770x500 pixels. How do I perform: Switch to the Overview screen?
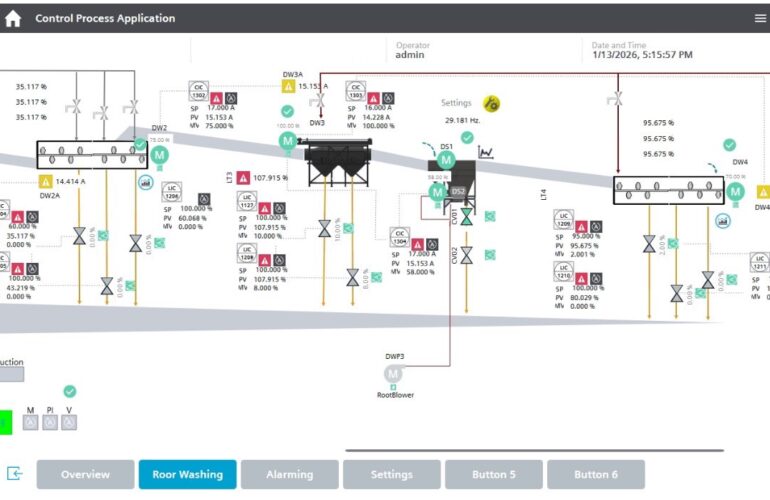point(85,474)
